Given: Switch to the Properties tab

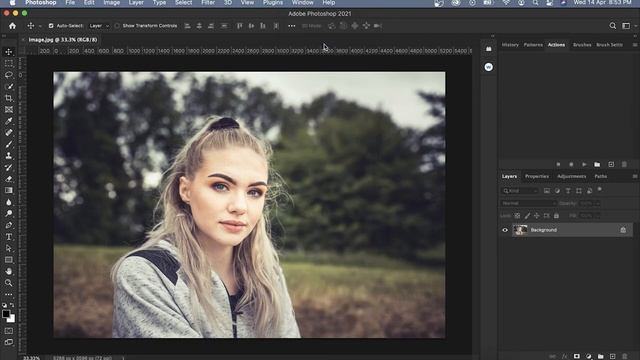Looking at the screenshot, I should click(x=537, y=176).
